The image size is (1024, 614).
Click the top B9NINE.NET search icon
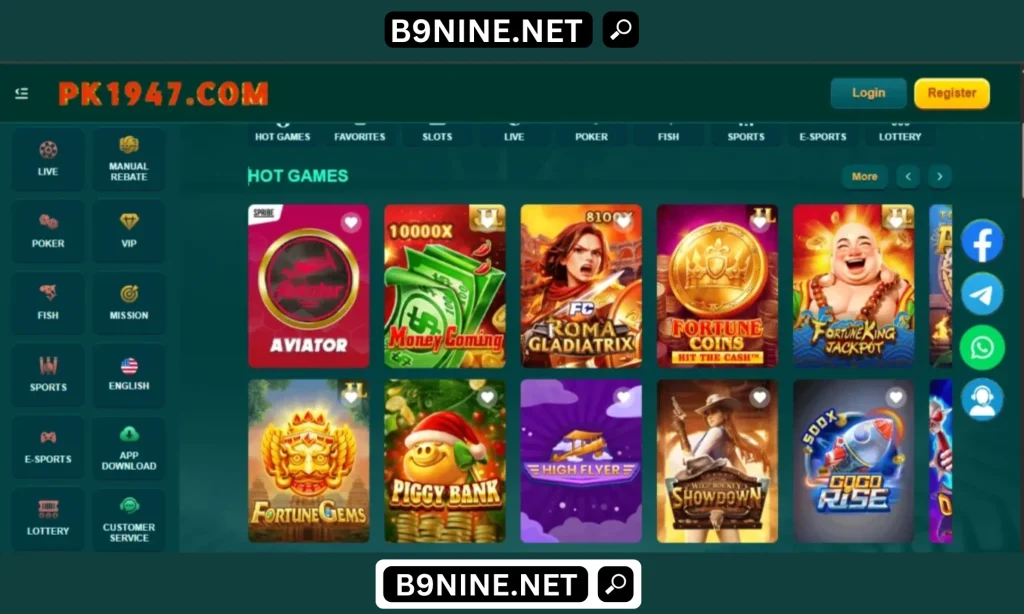[x=620, y=29]
